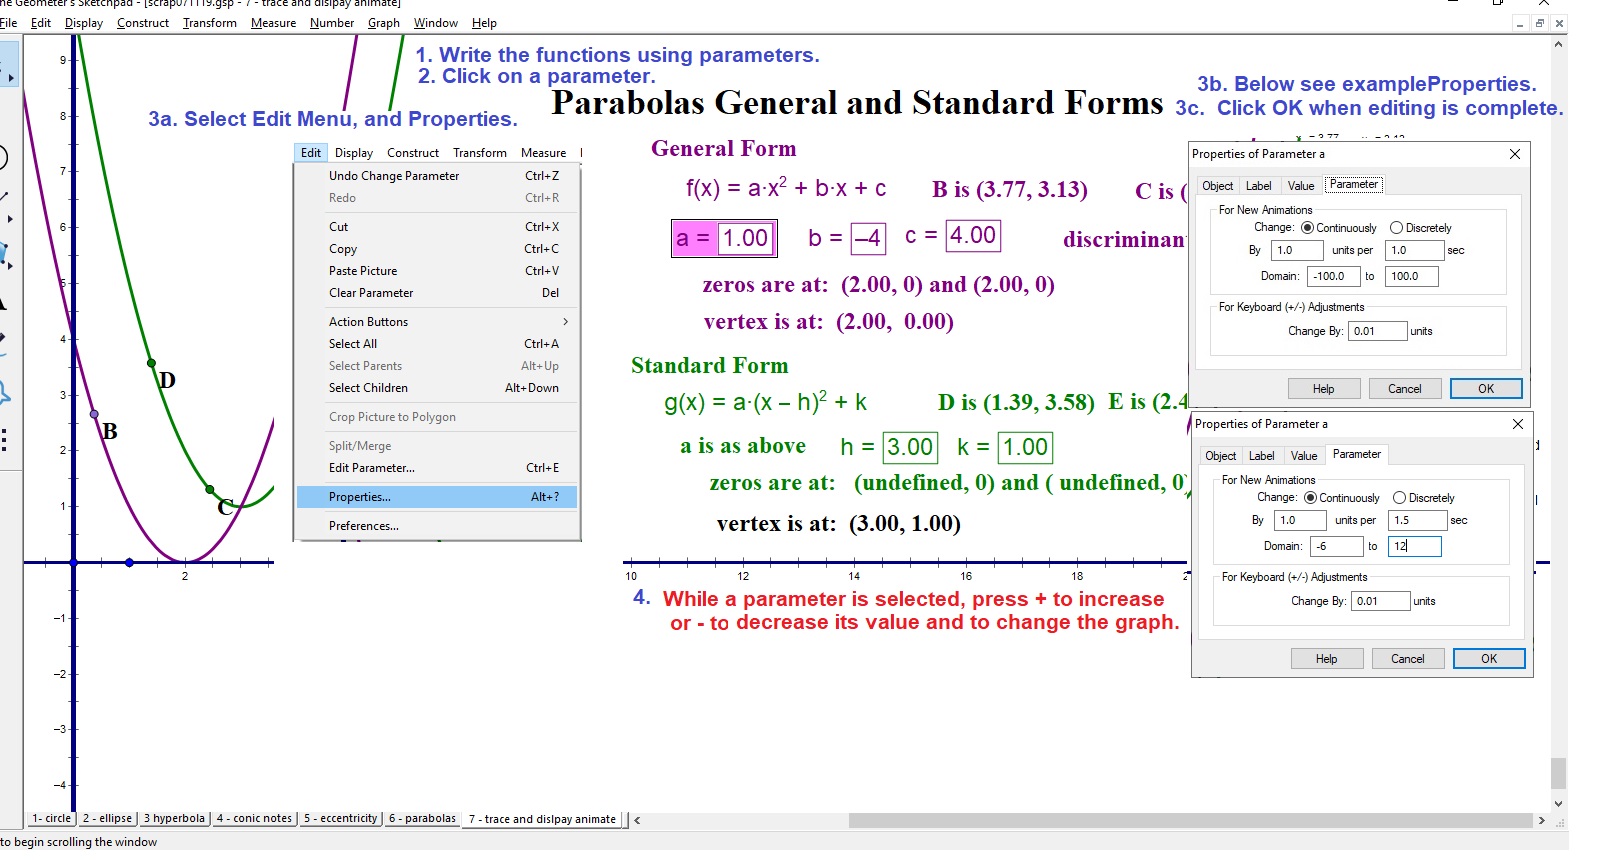
Task: Click the horizontal scrollbar thumb
Action: 1188,820
